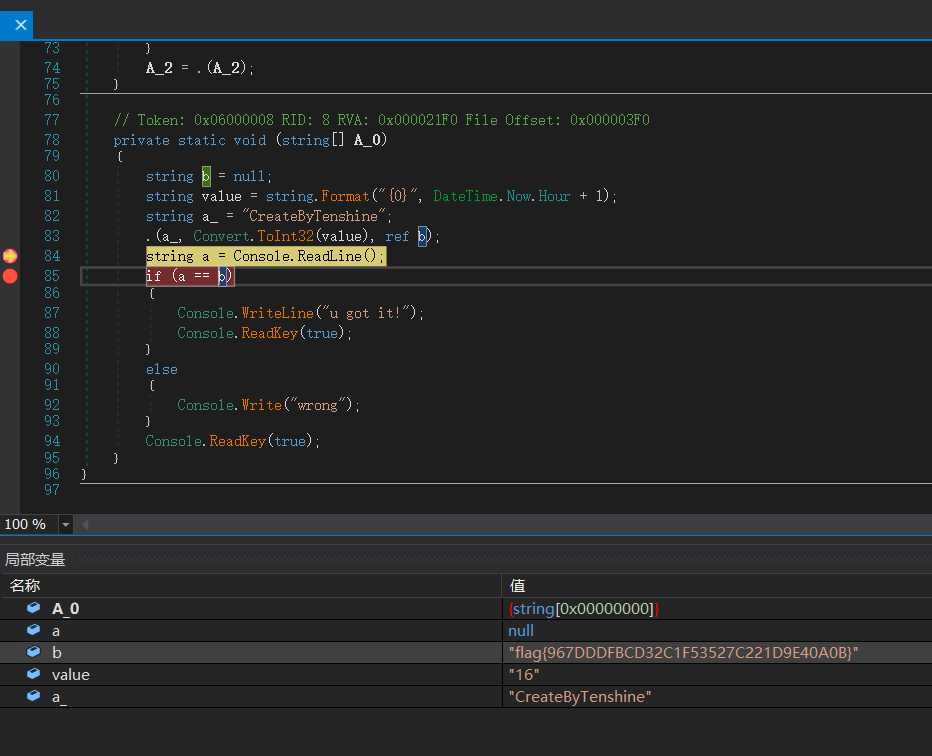Select the 名称 column header
This screenshot has height=756, width=932.
24,586
